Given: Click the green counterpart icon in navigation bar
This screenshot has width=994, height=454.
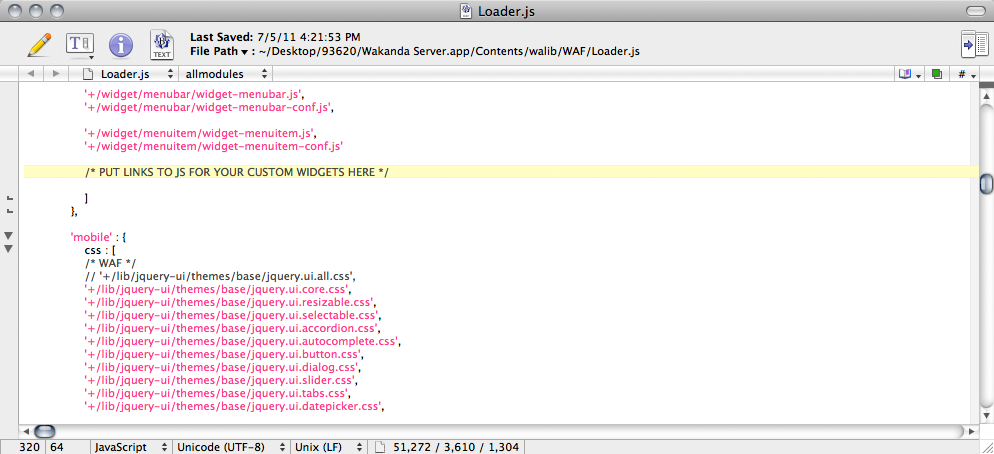Looking at the screenshot, I should tap(936, 74).
